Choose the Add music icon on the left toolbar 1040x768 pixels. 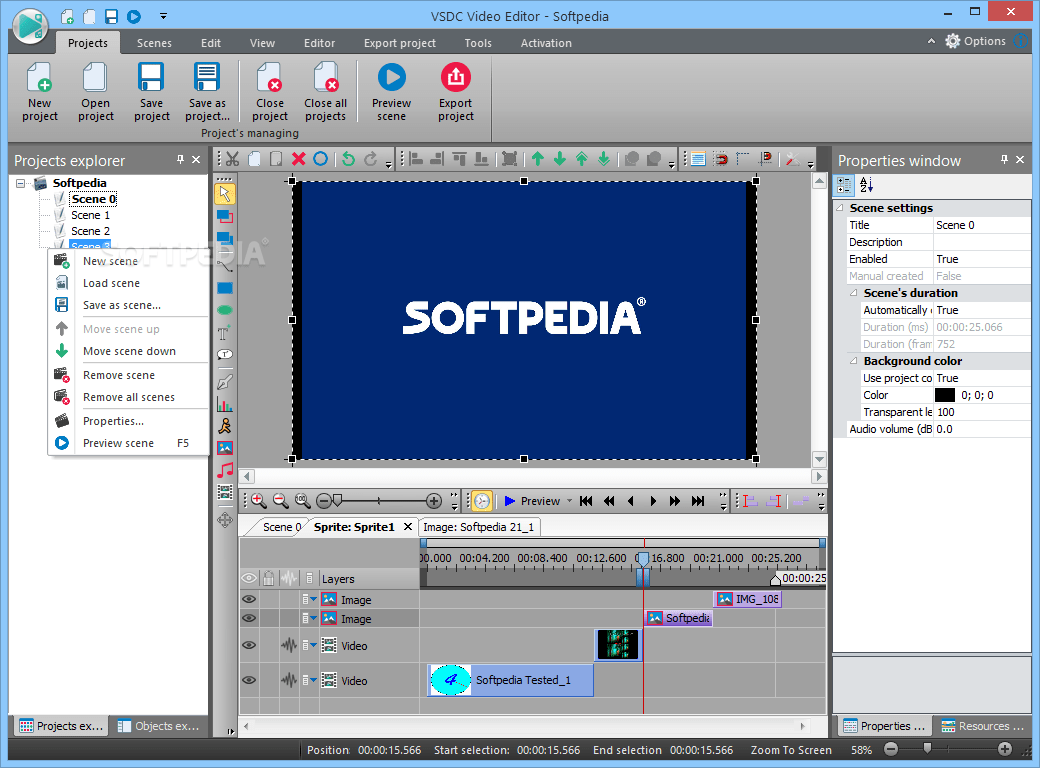[x=225, y=469]
